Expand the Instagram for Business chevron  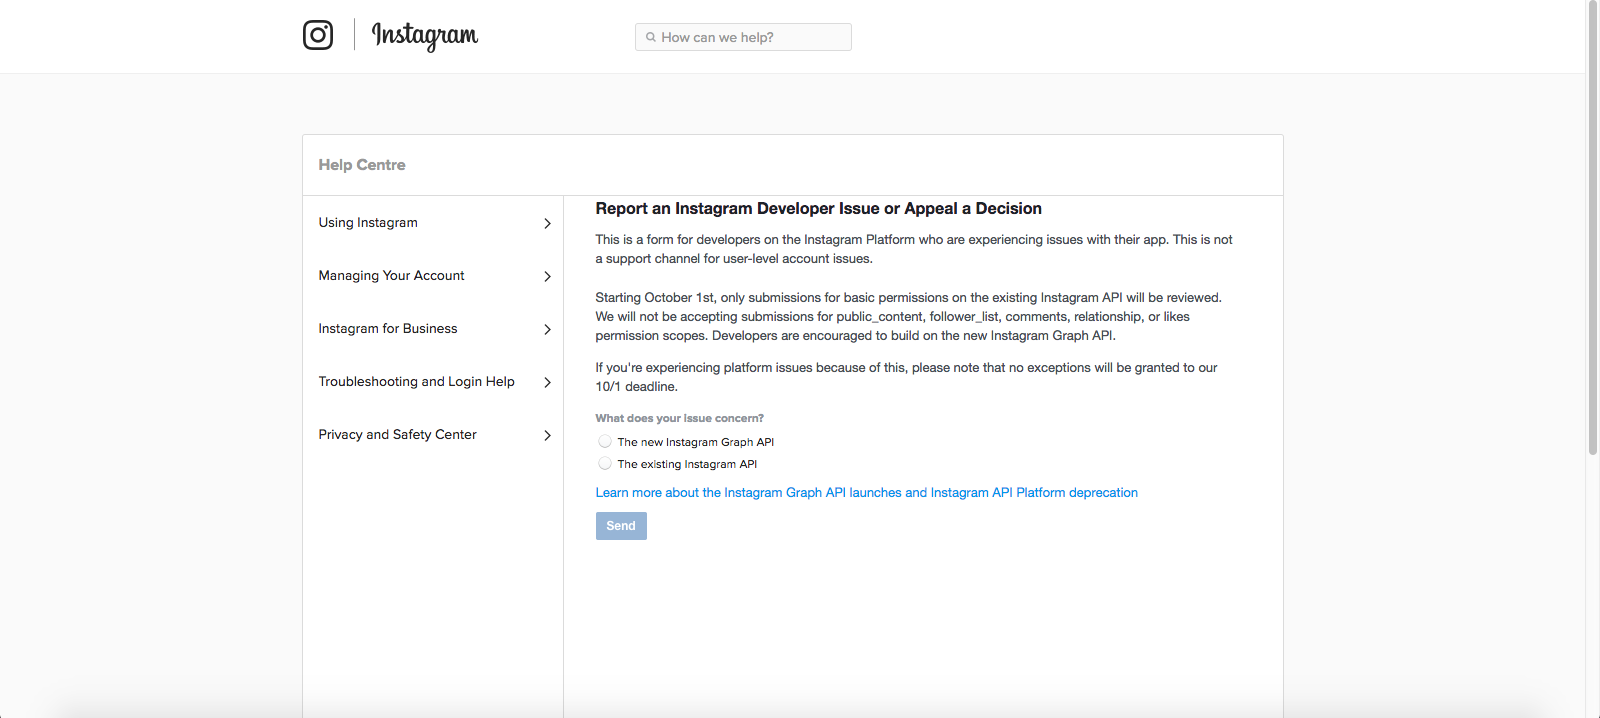click(547, 329)
